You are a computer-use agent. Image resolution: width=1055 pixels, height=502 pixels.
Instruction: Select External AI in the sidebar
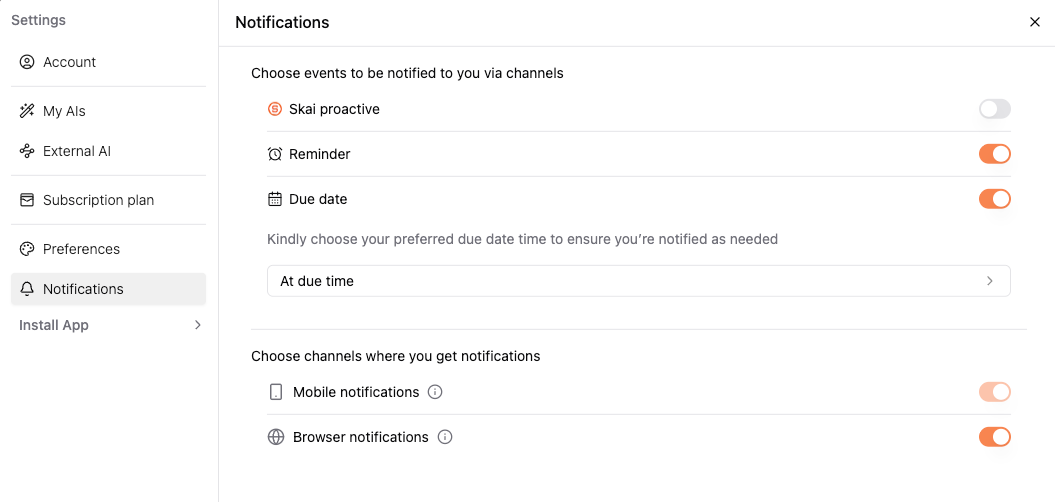(x=108, y=151)
